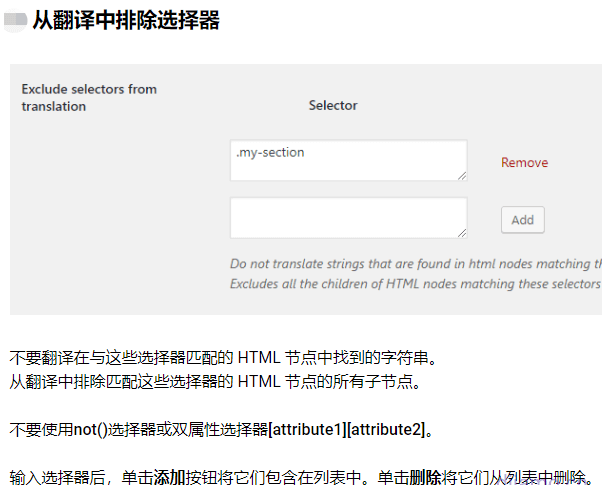The image size is (602, 501).
Task: Click the [attribute1][attribute2] text
Action: click(x=346, y=430)
